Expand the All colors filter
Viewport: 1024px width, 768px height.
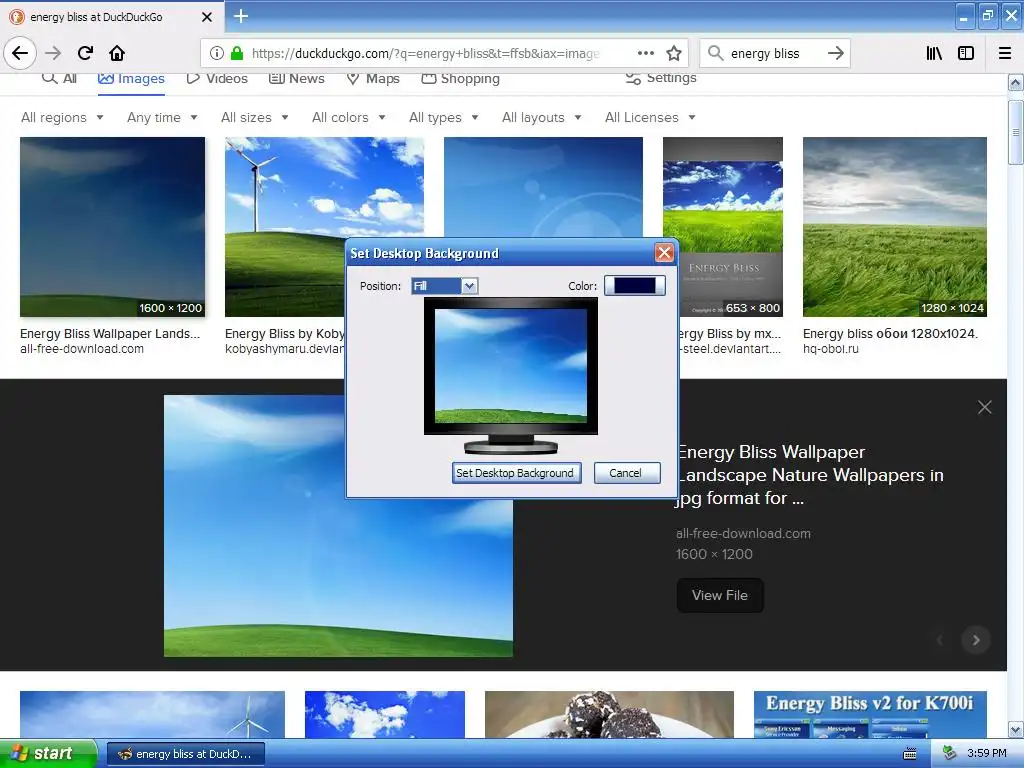pos(349,118)
